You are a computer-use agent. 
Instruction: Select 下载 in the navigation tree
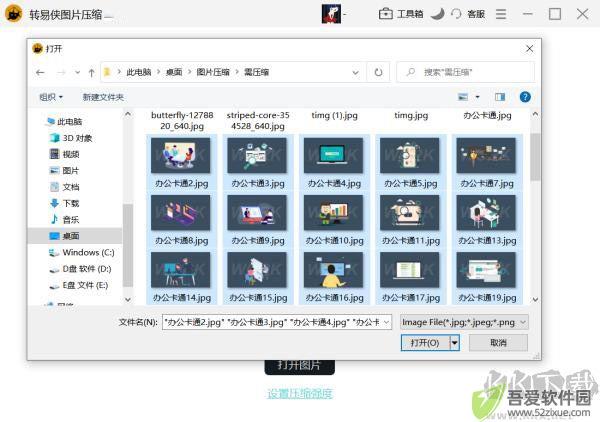click(x=65, y=203)
